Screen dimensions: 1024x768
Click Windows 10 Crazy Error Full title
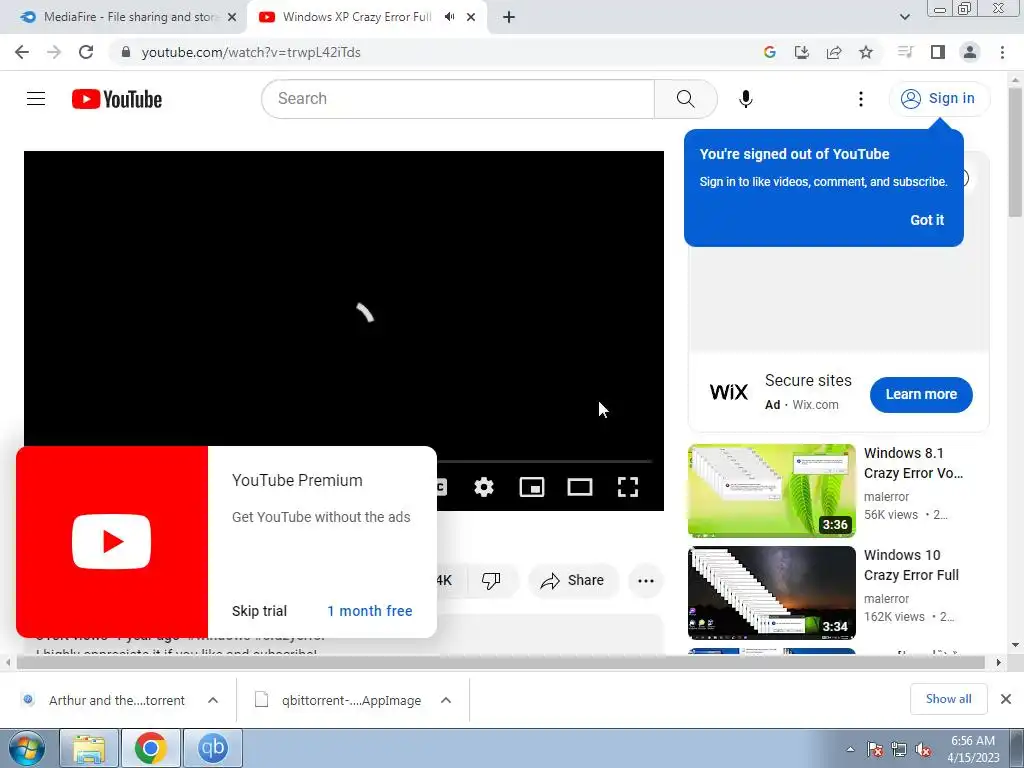(x=911, y=565)
